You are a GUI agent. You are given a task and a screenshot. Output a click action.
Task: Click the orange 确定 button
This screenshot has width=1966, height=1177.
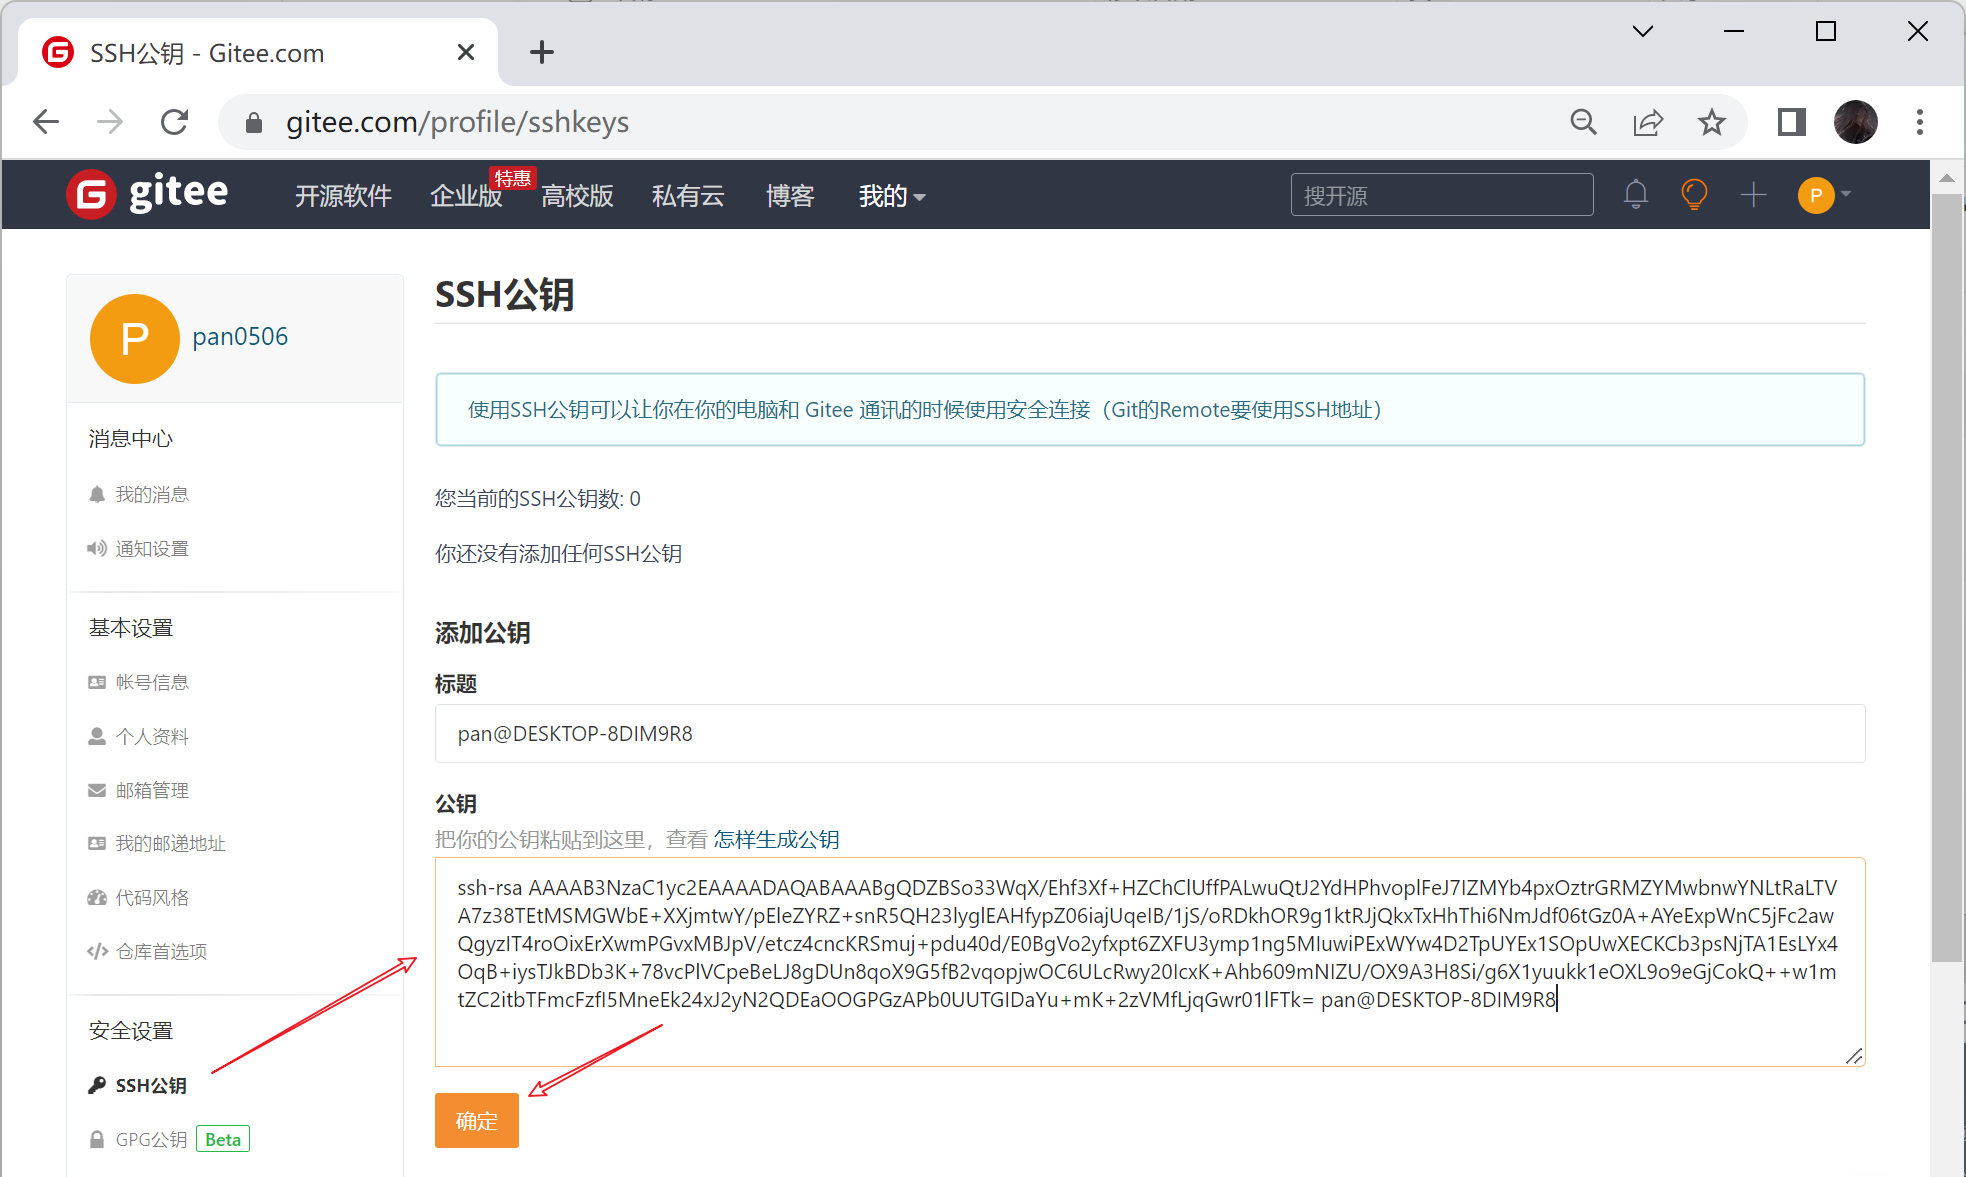[476, 1120]
